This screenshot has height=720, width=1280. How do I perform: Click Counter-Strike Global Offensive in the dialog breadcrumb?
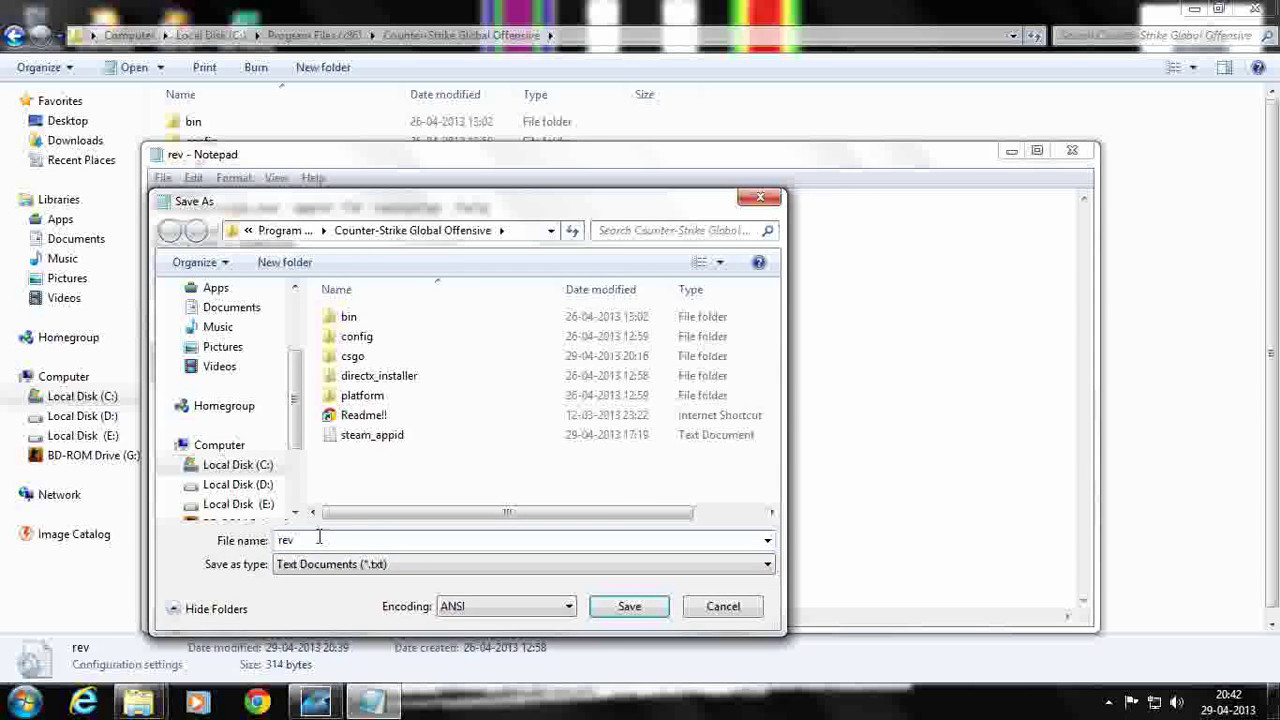pos(412,230)
